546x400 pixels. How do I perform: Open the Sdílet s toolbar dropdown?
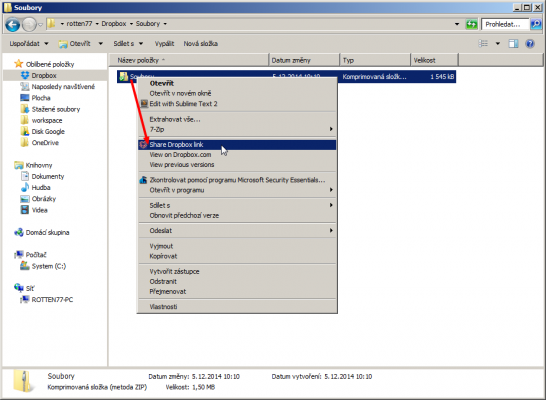pyautogui.click(x=128, y=44)
